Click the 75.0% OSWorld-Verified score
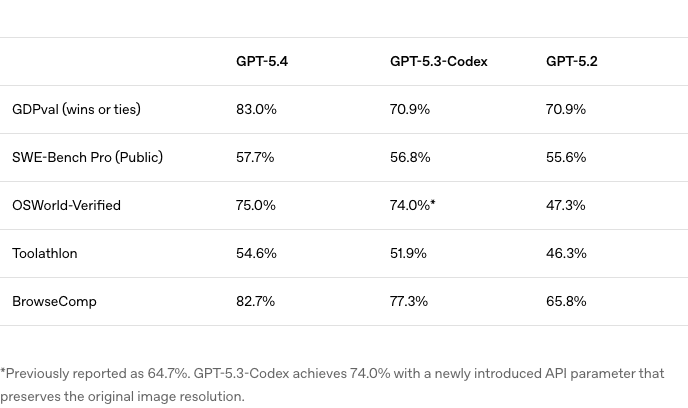Screen dimensions: 688x408 coord(256,206)
